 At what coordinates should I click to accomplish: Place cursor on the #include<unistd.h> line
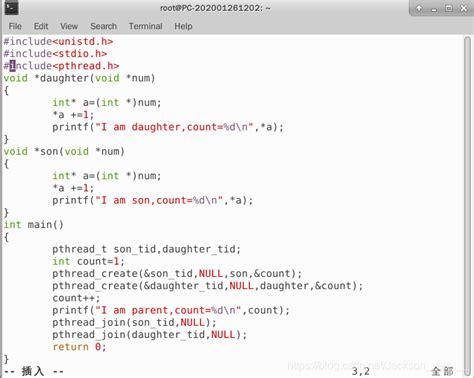(x=58, y=42)
